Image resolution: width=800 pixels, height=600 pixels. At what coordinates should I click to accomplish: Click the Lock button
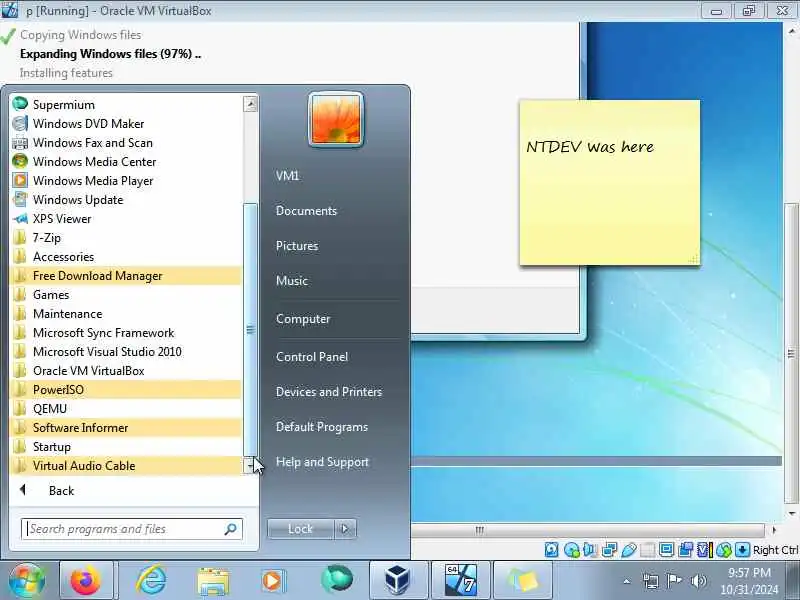pos(301,529)
